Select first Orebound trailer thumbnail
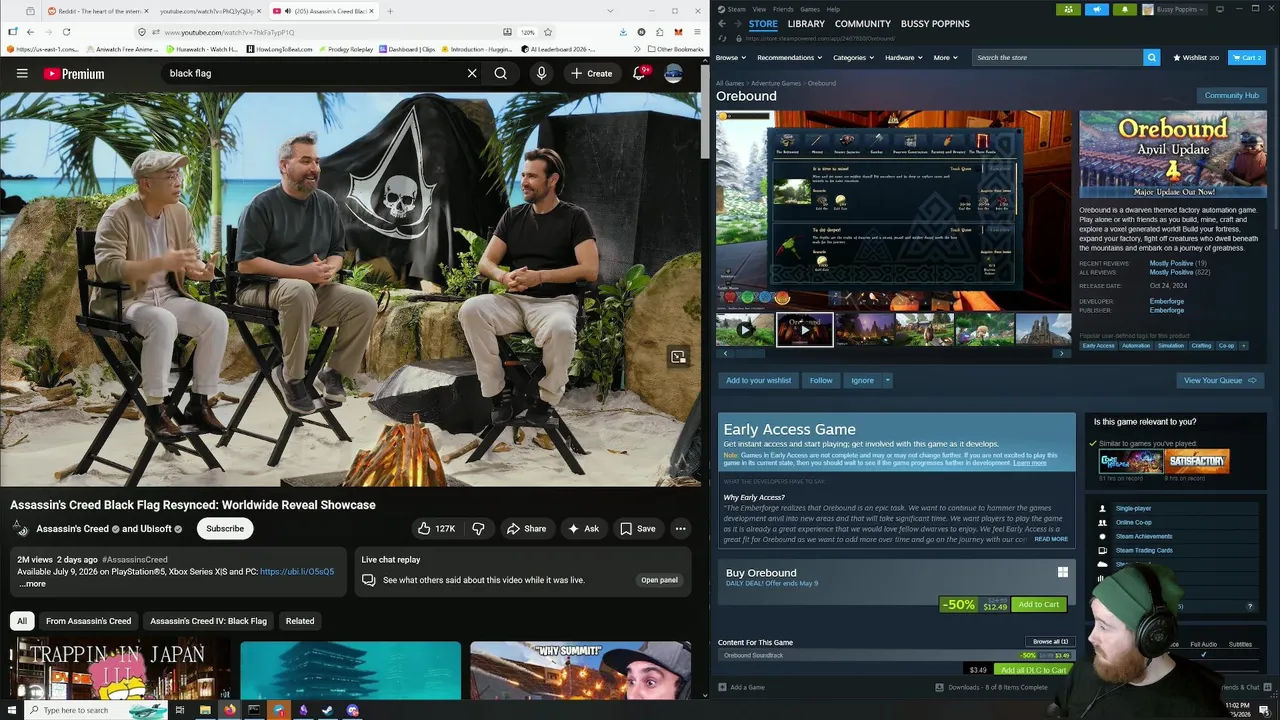Viewport: 1280px width, 720px height. point(744,329)
